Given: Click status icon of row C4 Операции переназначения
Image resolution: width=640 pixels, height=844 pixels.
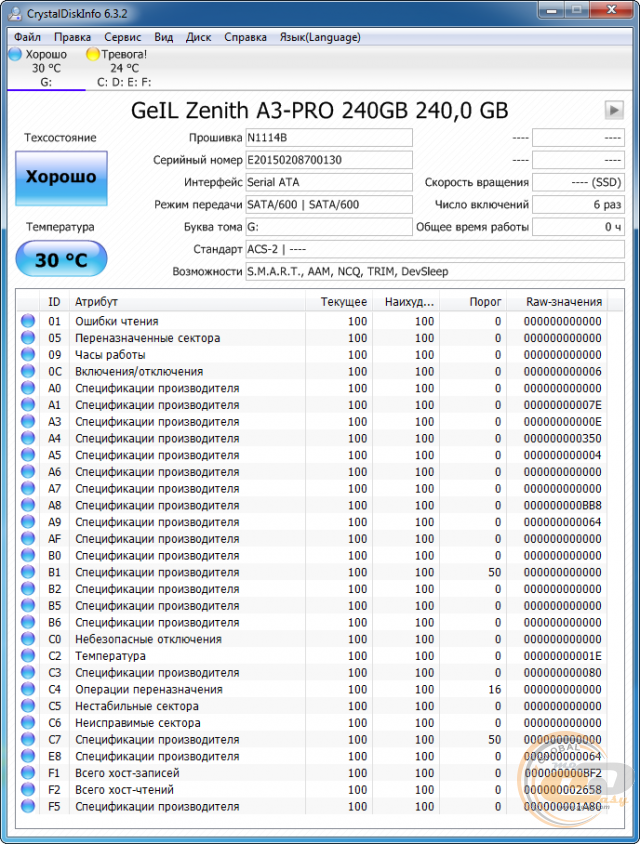Looking at the screenshot, I should click(x=28, y=689).
